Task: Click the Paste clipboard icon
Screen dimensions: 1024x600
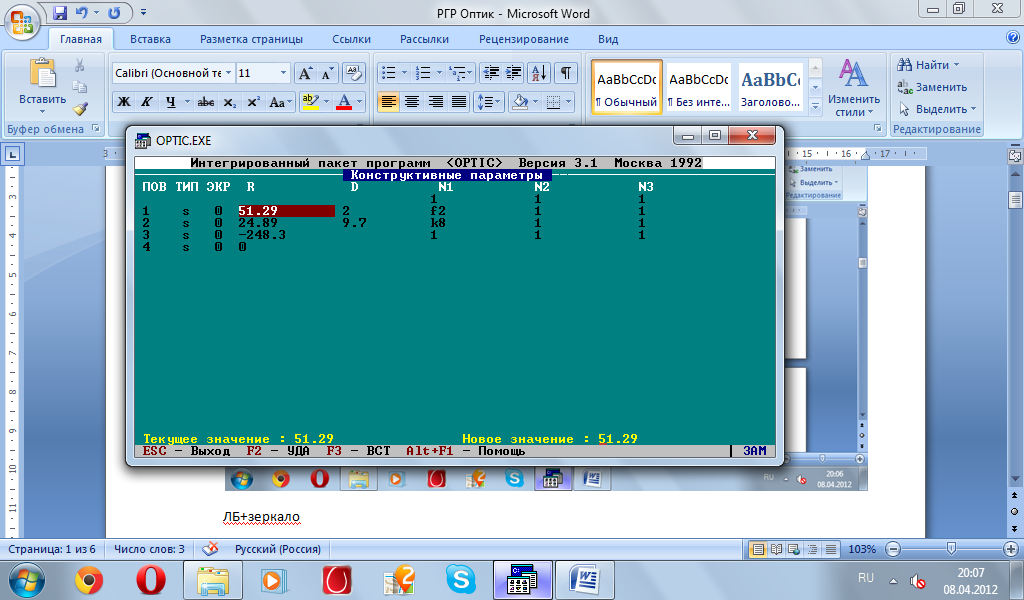Action: point(42,73)
